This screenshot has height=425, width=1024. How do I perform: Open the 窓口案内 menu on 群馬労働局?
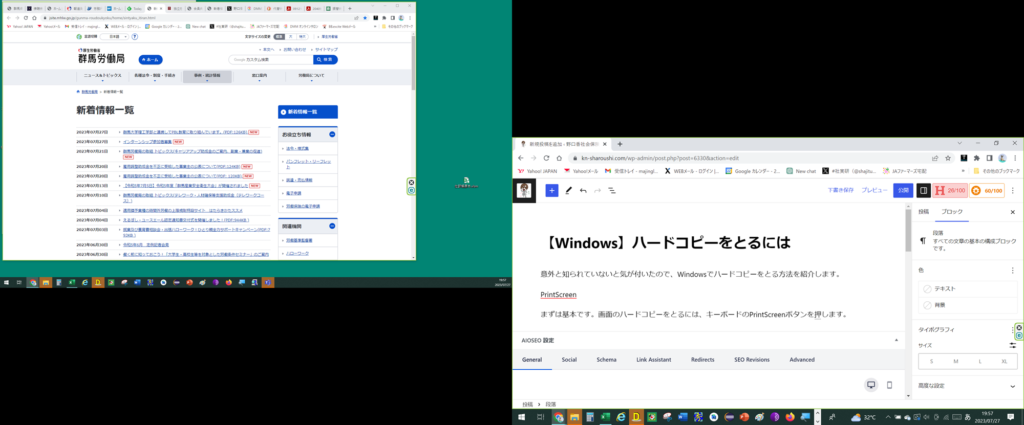259,77
